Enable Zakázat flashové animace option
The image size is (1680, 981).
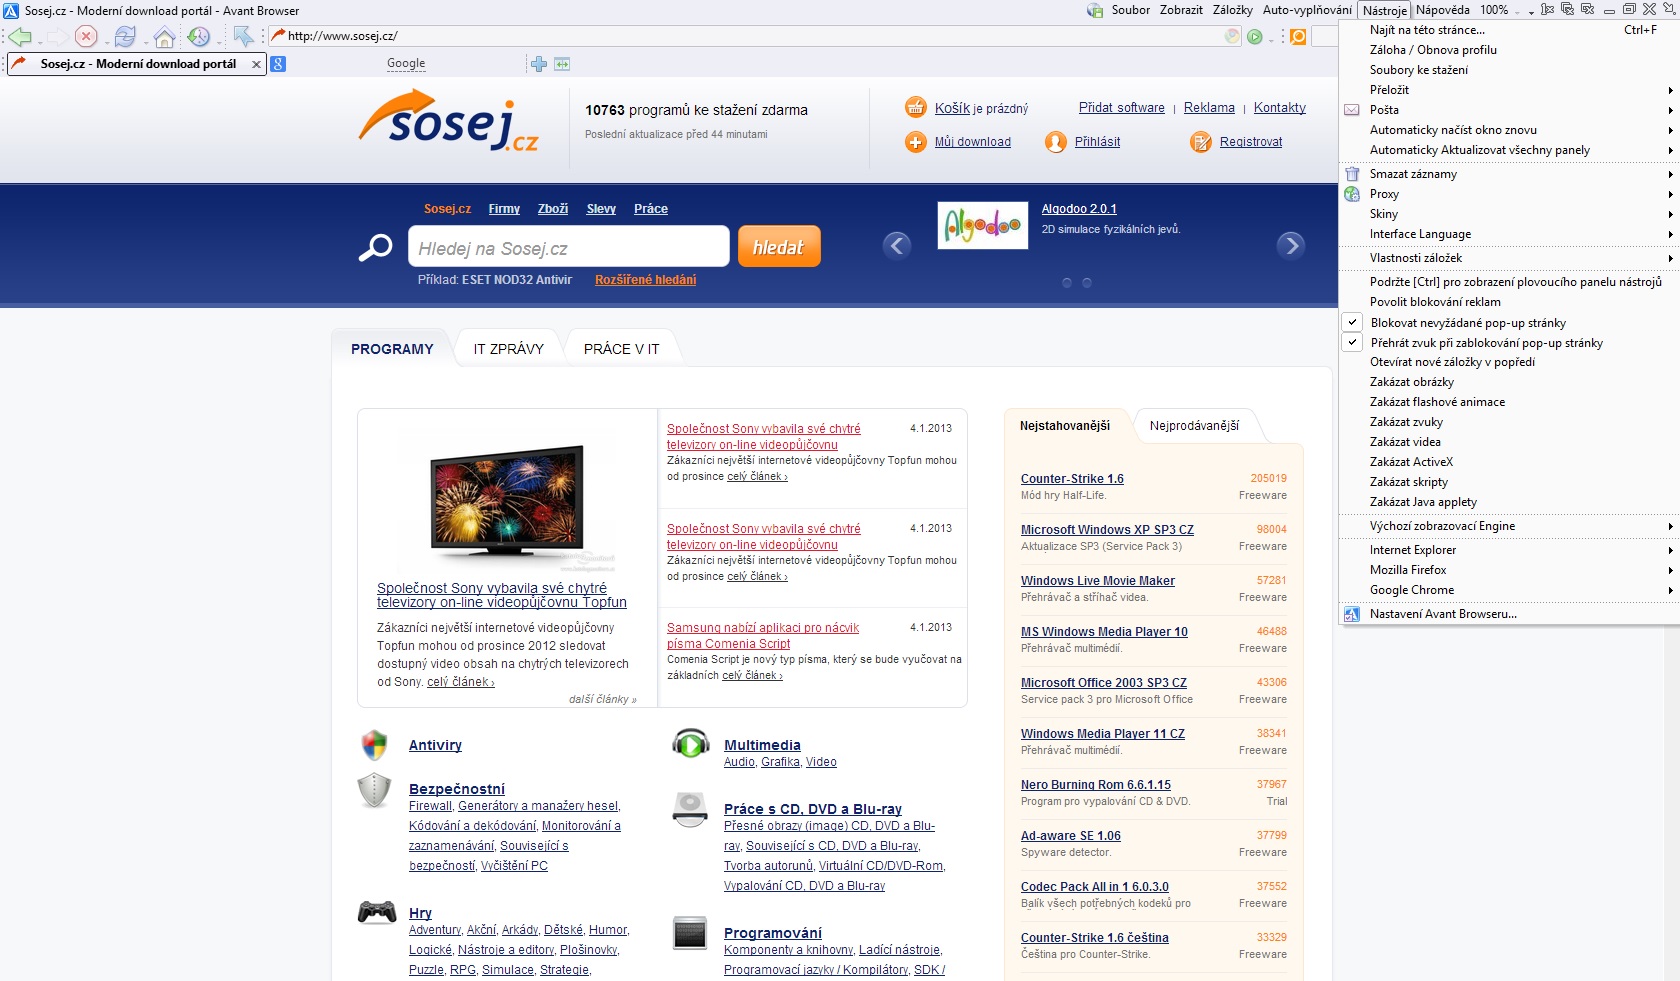[1509, 402]
